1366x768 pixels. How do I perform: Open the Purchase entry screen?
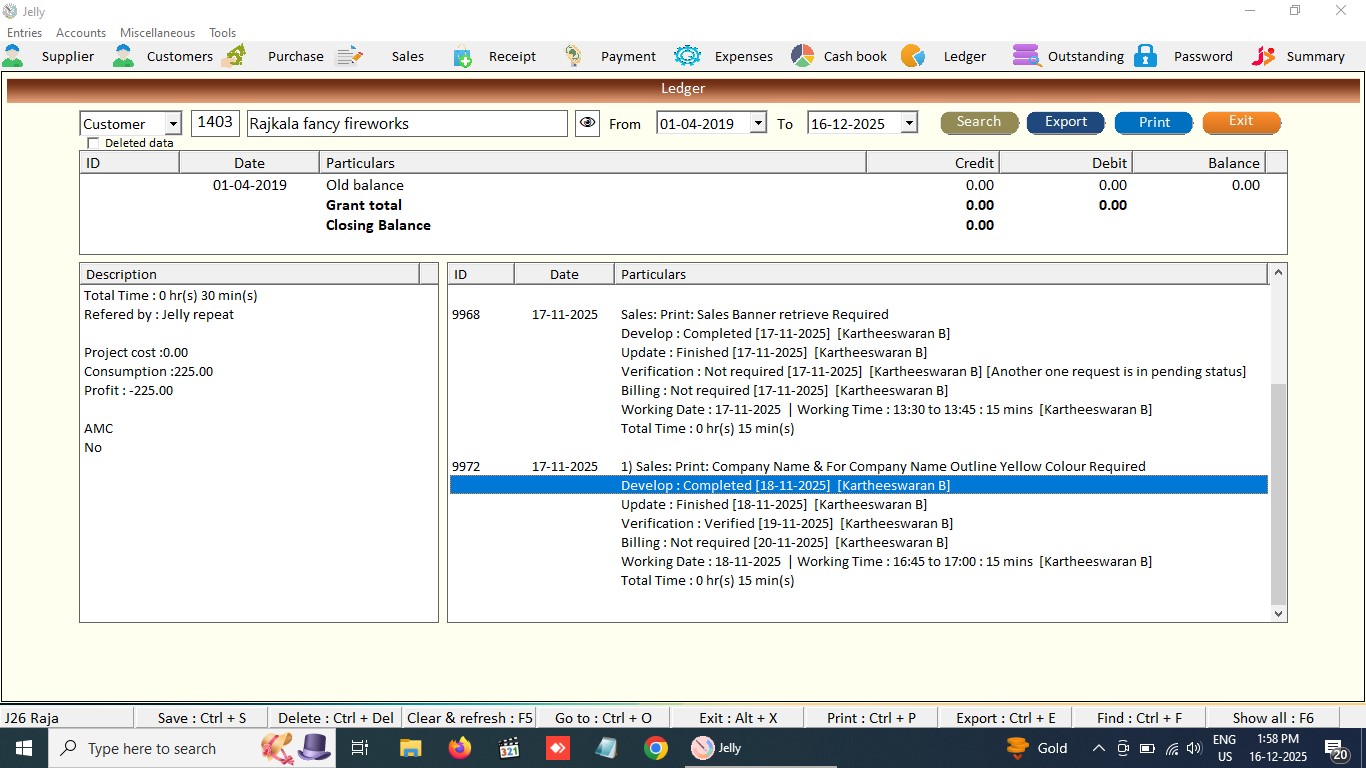(274, 56)
